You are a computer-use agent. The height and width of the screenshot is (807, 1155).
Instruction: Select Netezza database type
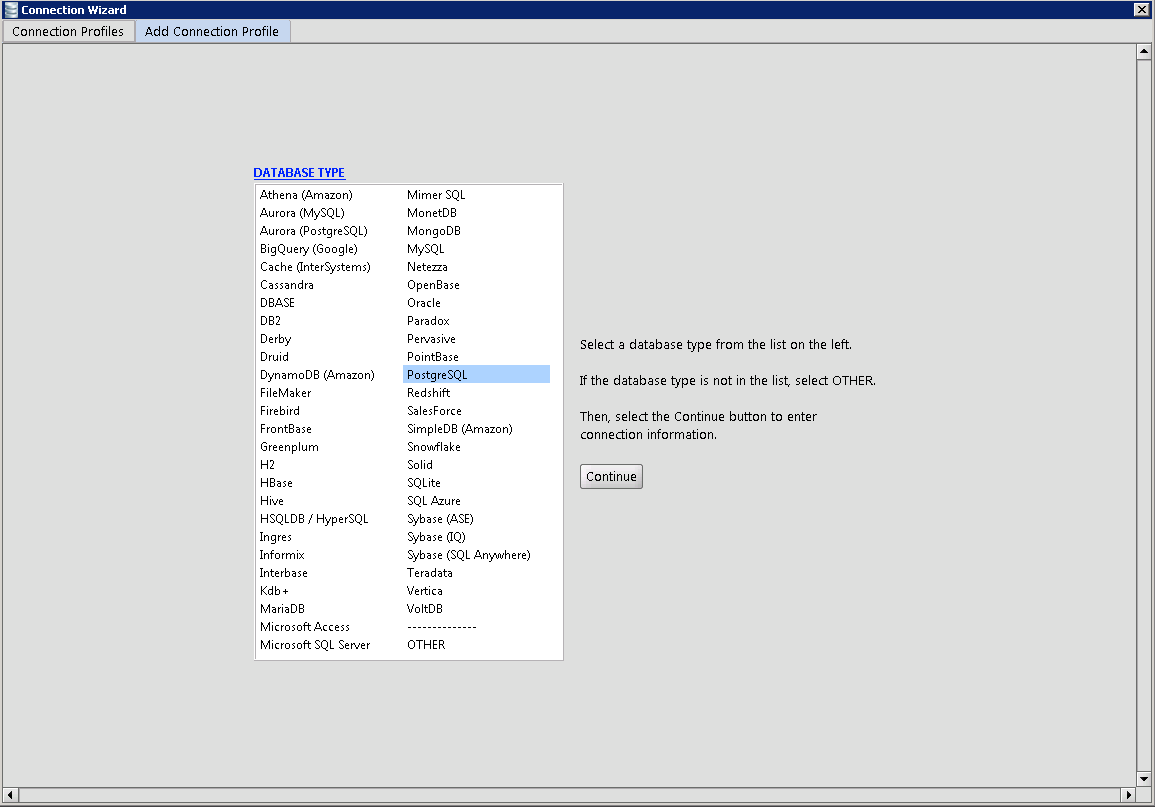[427, 267]
